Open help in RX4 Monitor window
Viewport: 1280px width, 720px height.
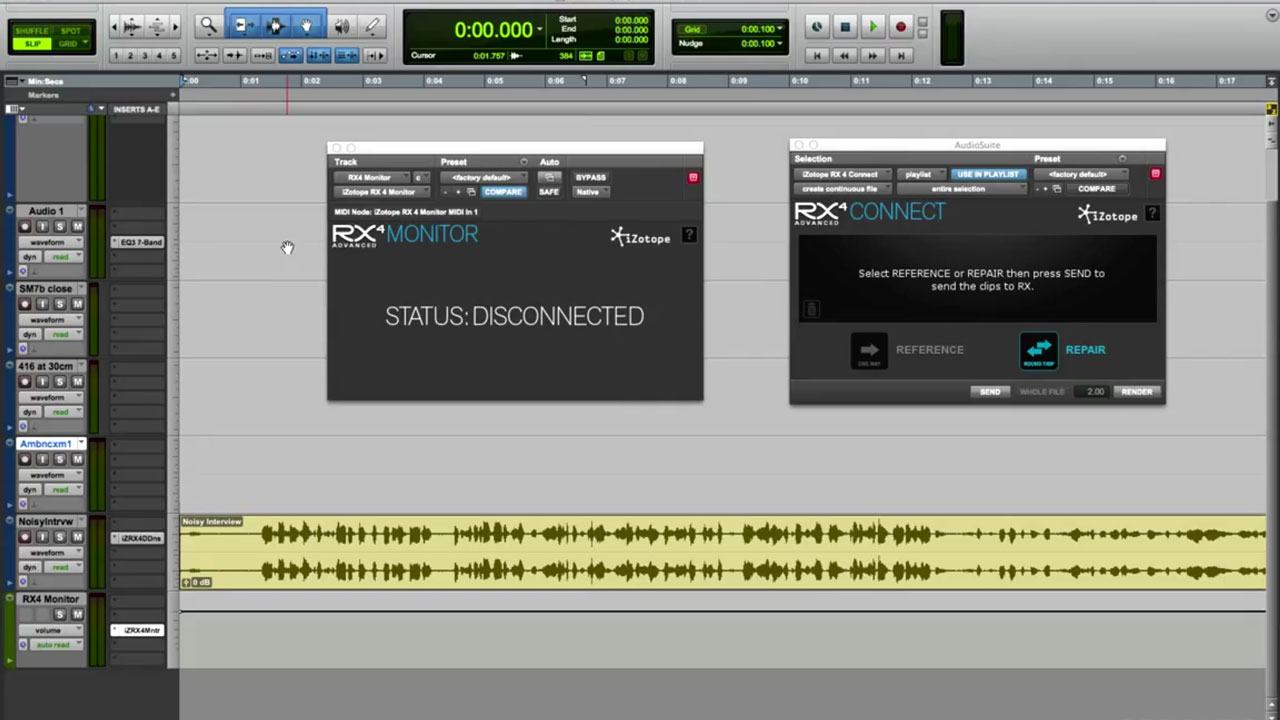tap(689, 235)
